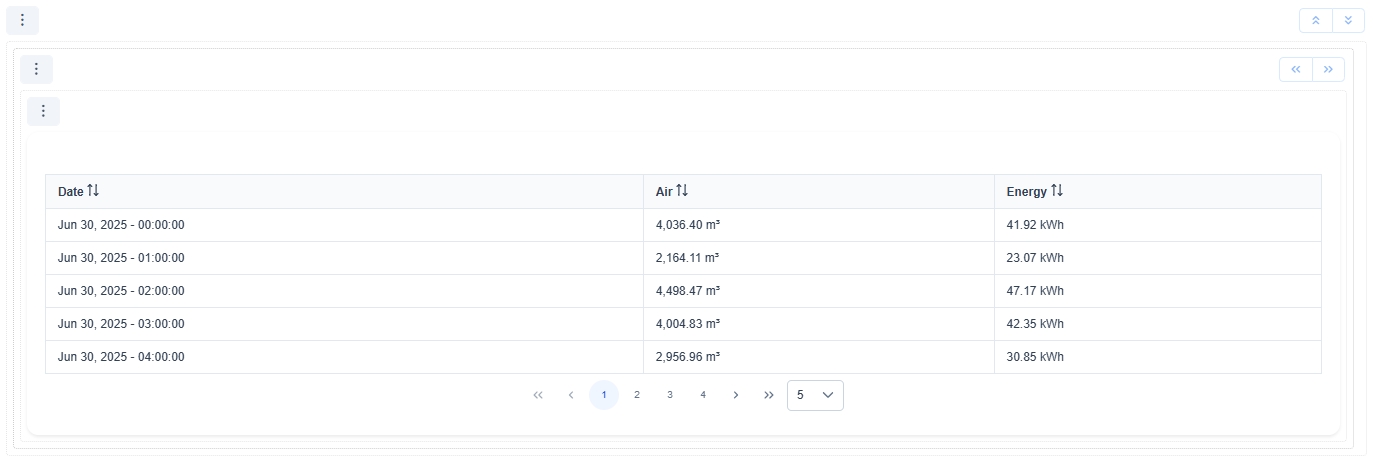Image resolution: width=1373 pixels, height=457 pixels.
Task: Go to page 4 of table
Action: (703, 395)
